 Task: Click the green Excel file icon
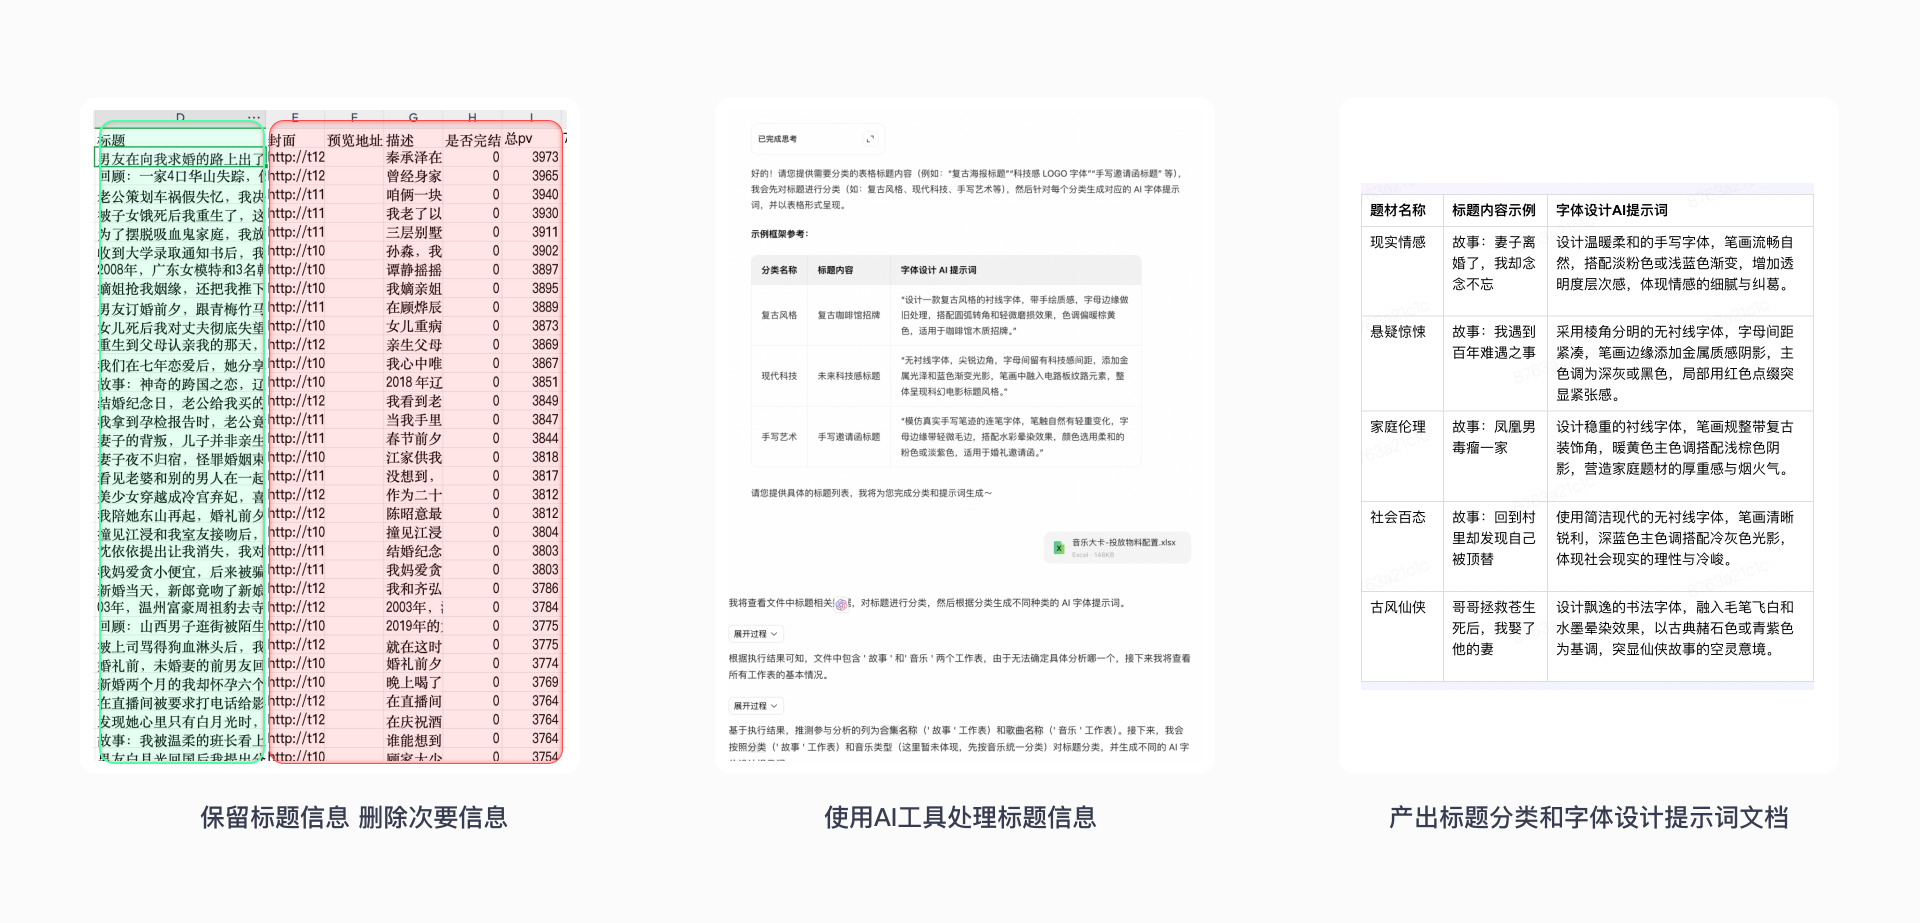point(1058,548)
